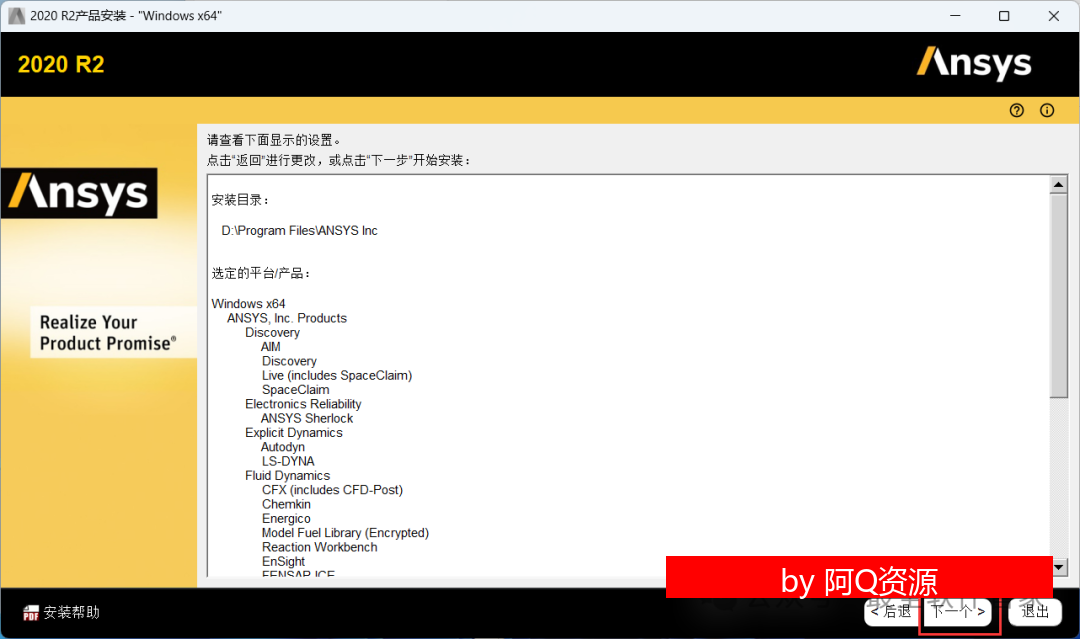
Task: Click the Ansys logo in the header
Action: [x=974, y=64]
